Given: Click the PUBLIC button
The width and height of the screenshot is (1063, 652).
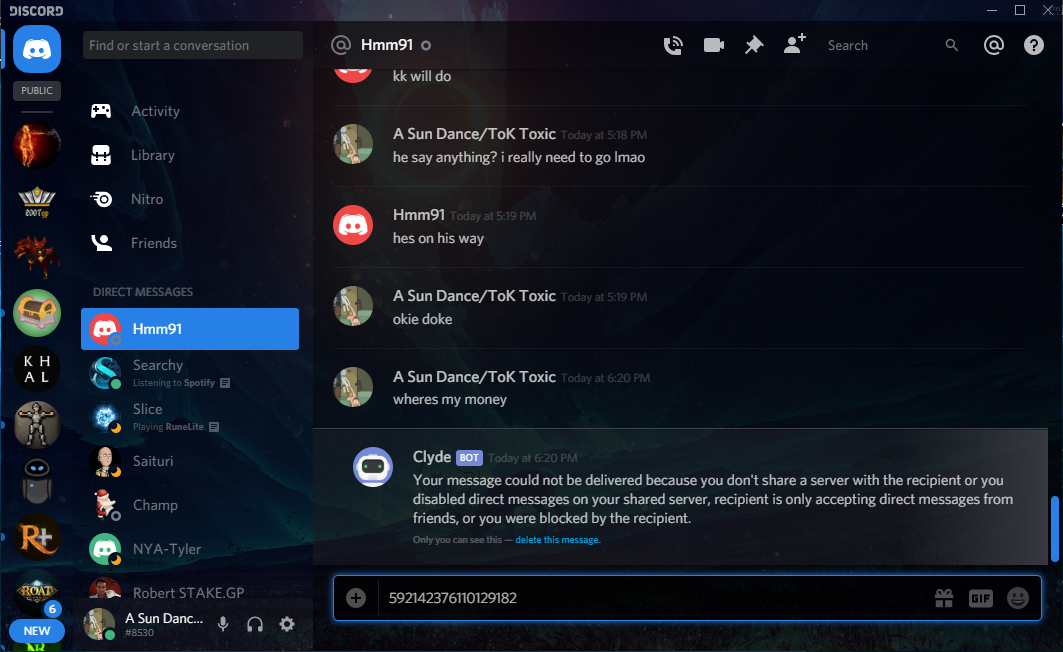Looking at the screenshot, I should [37, 90].
